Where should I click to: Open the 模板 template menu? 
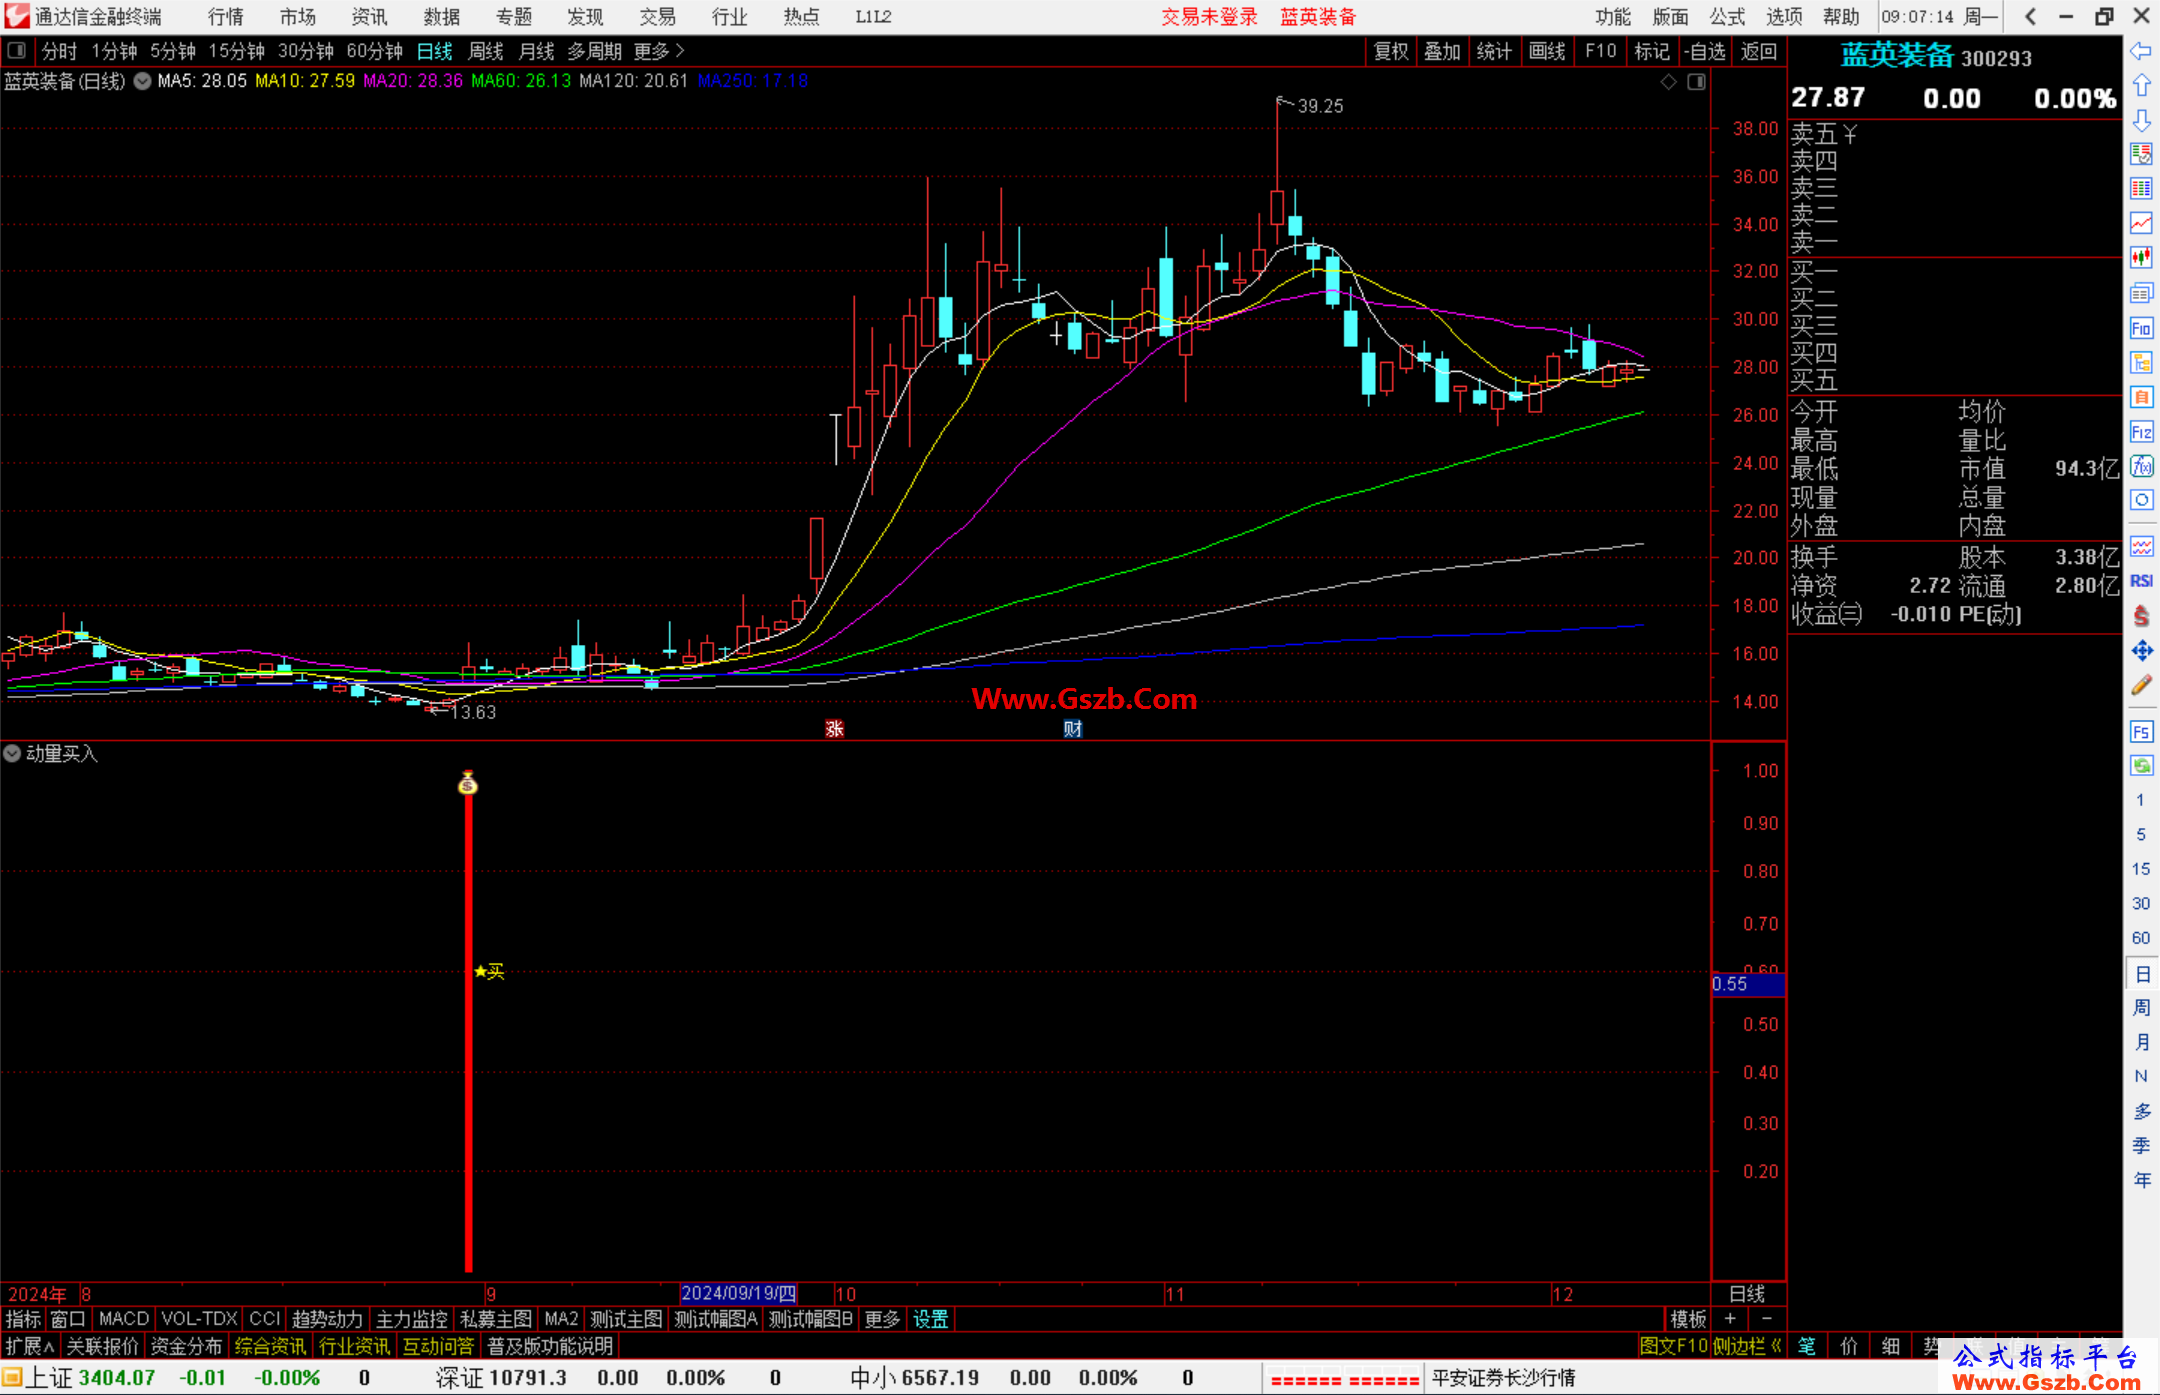coord(1688,1319)
